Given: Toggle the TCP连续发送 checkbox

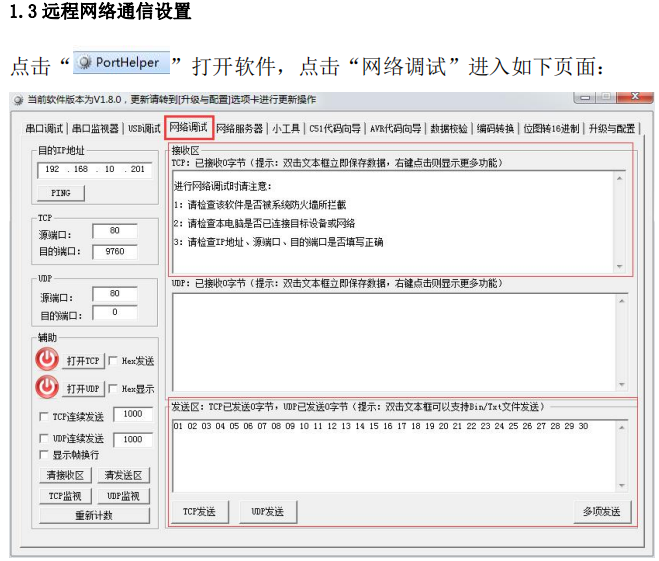Looking at the screenshot, I should tap(43, 416).
